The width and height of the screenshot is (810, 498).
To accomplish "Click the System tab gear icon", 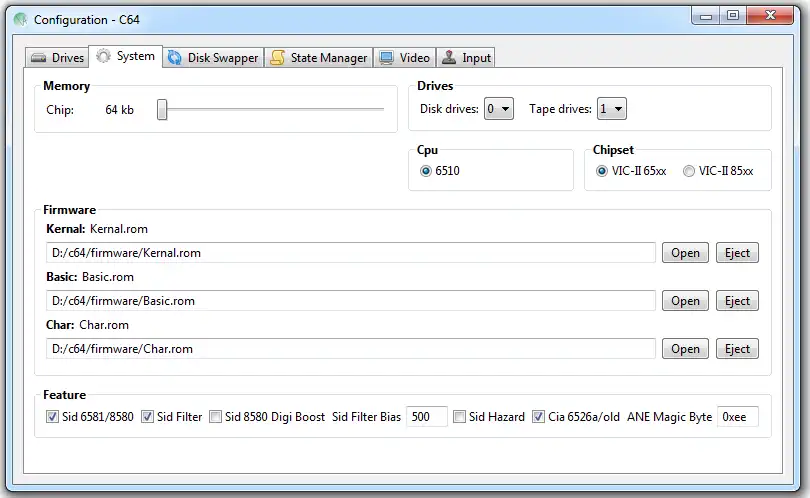I will click(x=103, y=56).
